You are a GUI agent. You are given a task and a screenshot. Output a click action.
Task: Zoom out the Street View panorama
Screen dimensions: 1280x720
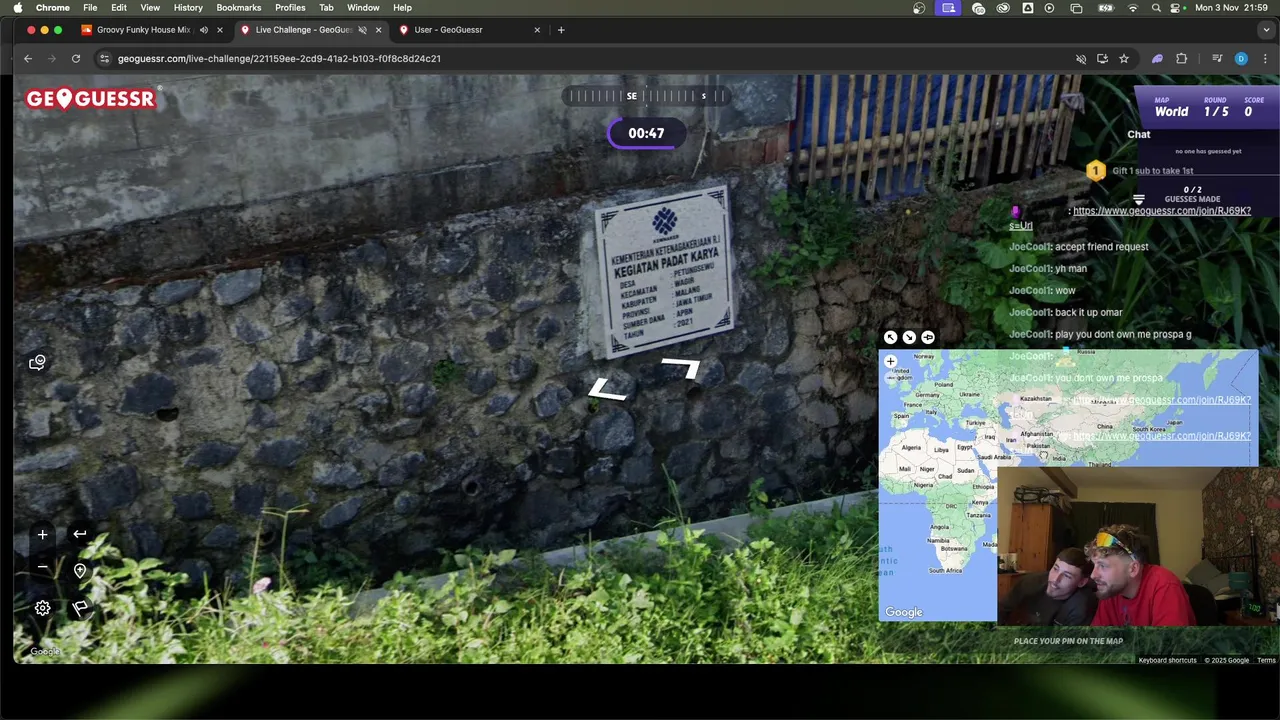pyautogui.click(x=42, y=567)
